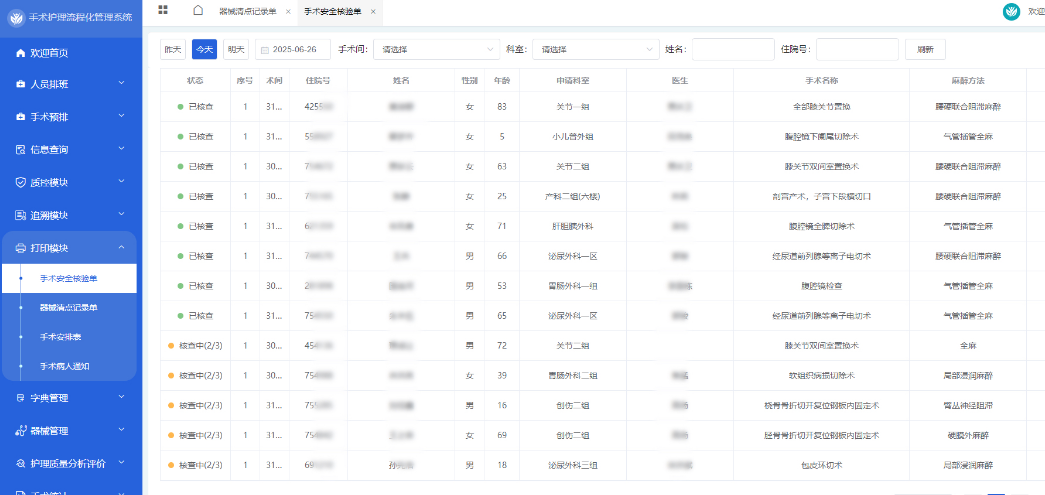Expand the 器械管理 sidebar menu arrow
1045x495 pixels.
coord(121,430)
